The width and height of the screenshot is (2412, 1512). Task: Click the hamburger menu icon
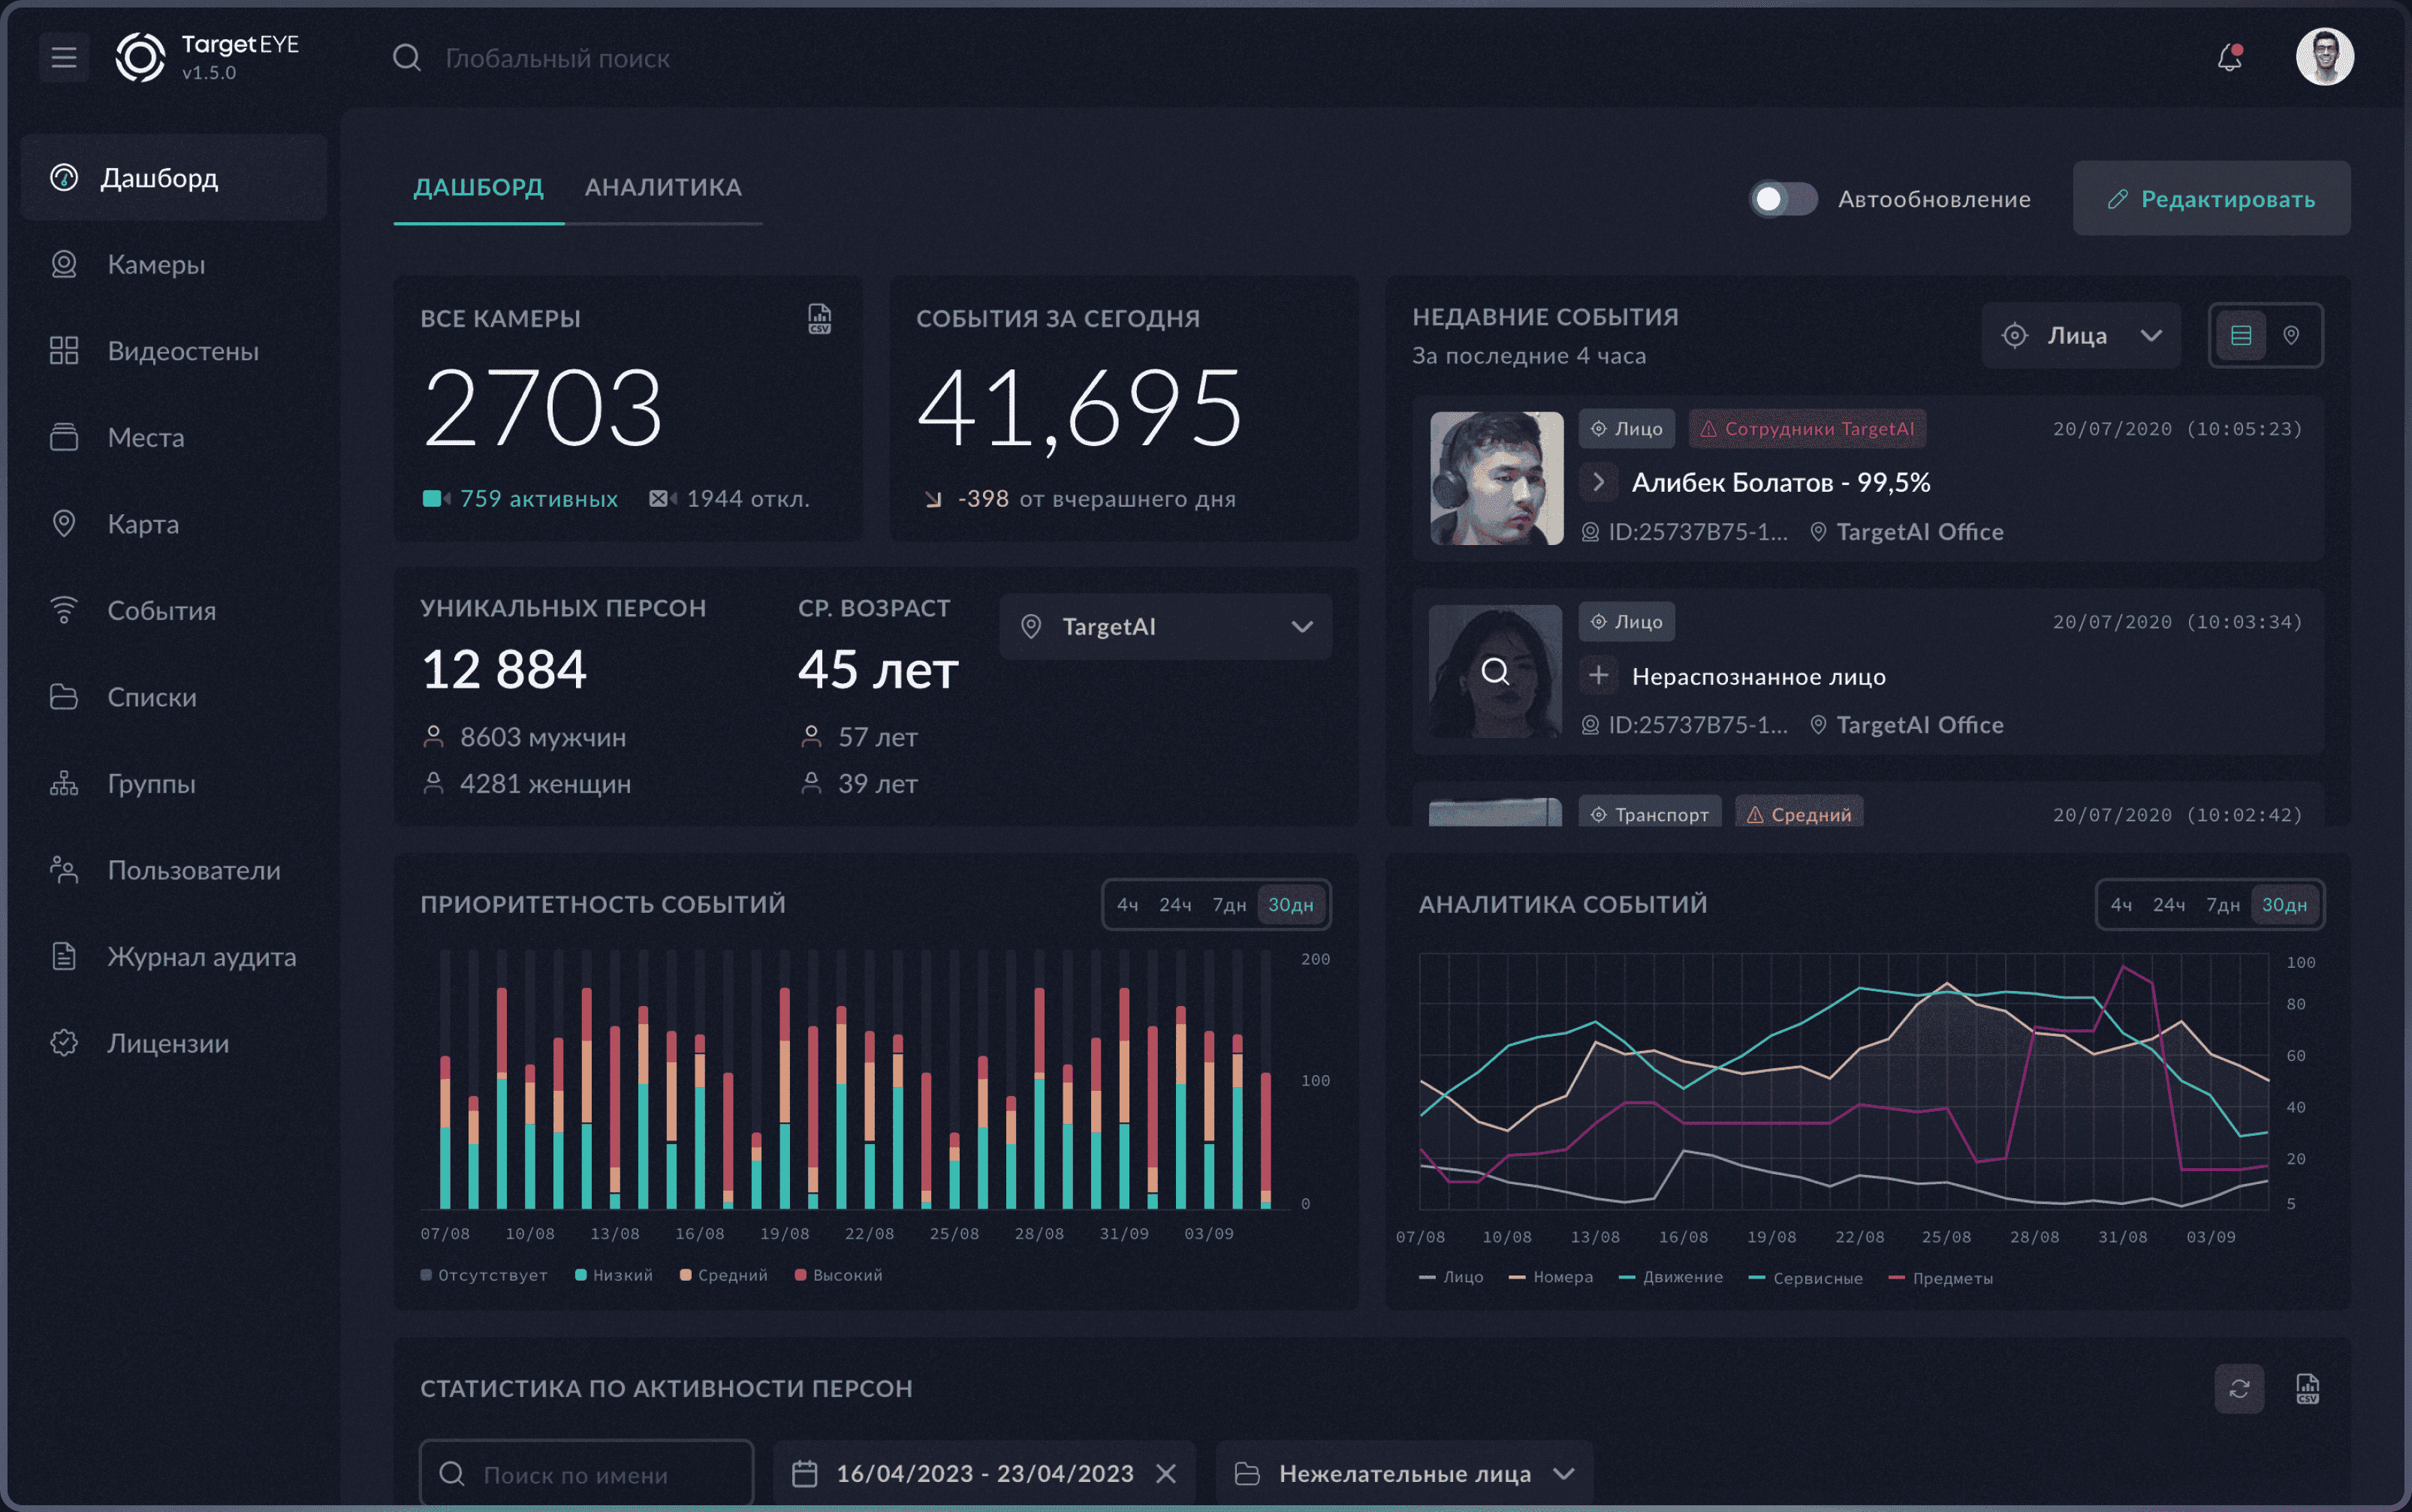click(x=64, y=57)
